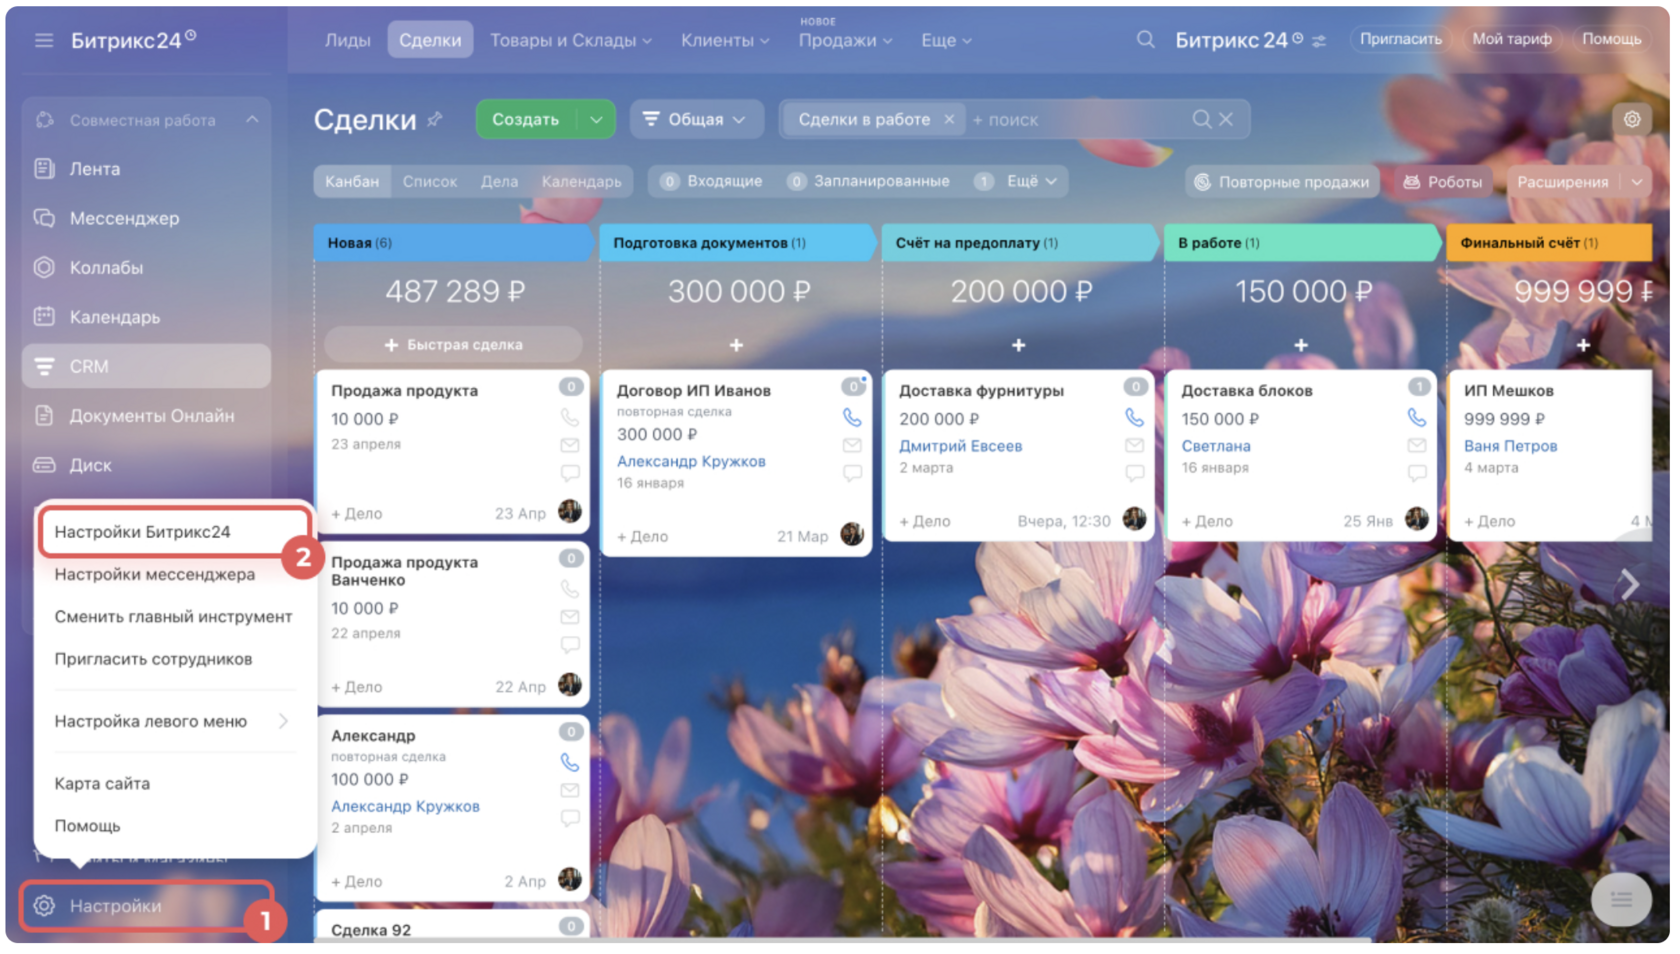Open kanban settings gear icon
The height and width of the screenshot is (954, 1680).
click(1632, 119)
